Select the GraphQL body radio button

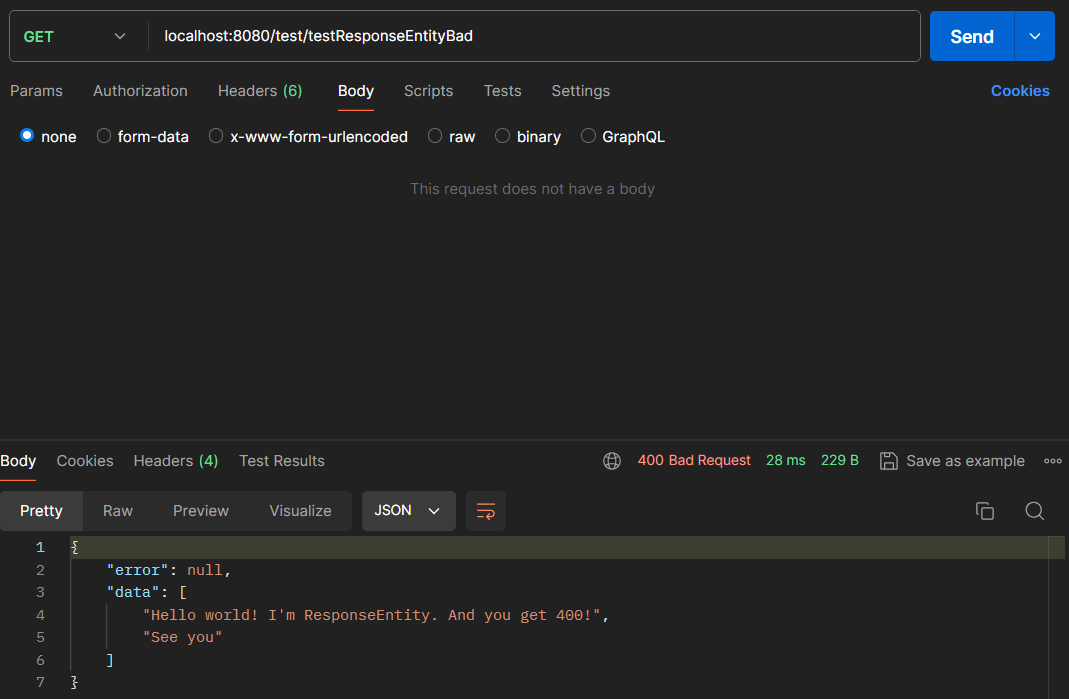click(x=588, y=136)
